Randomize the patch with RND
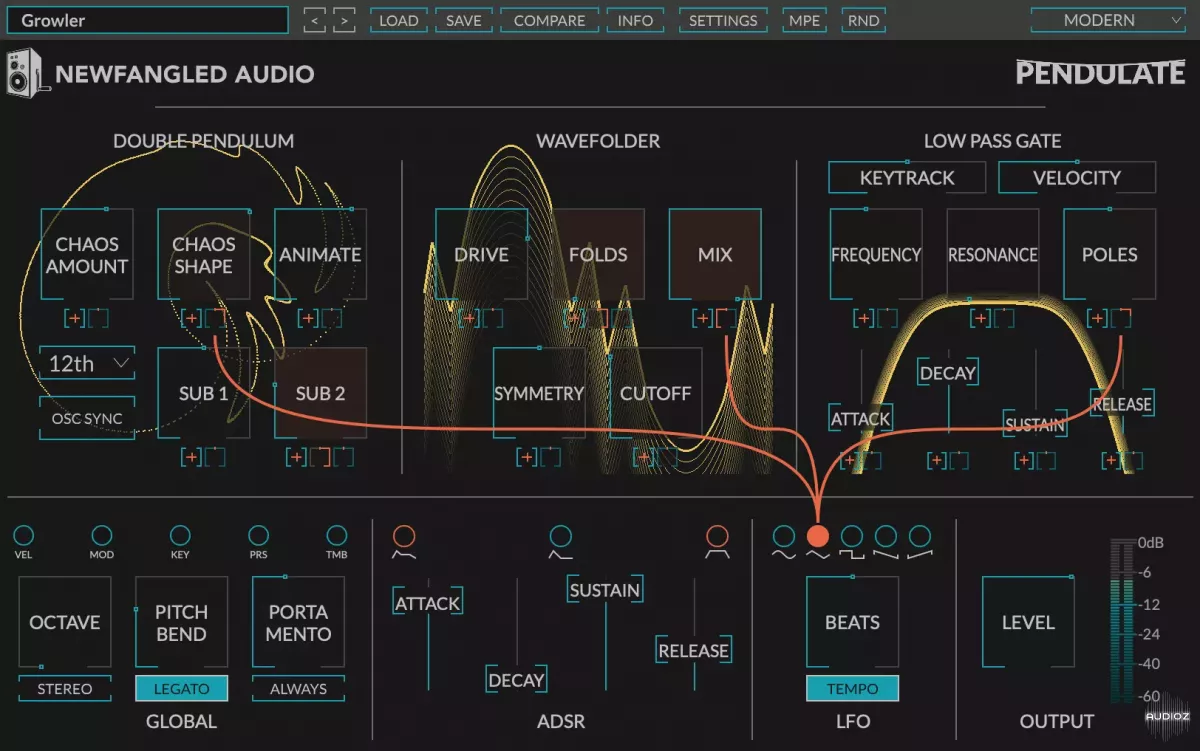 (864, 20)
